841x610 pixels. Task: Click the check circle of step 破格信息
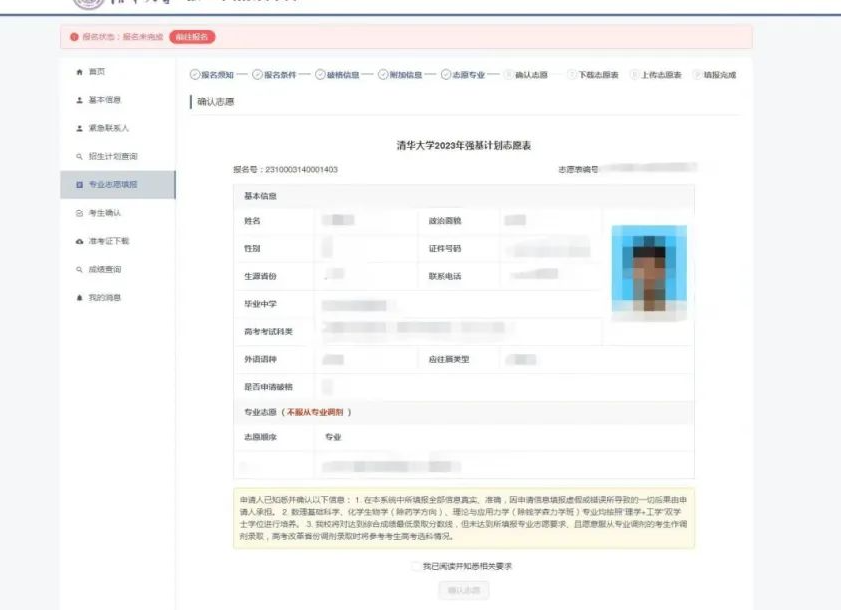pos(320,75)
